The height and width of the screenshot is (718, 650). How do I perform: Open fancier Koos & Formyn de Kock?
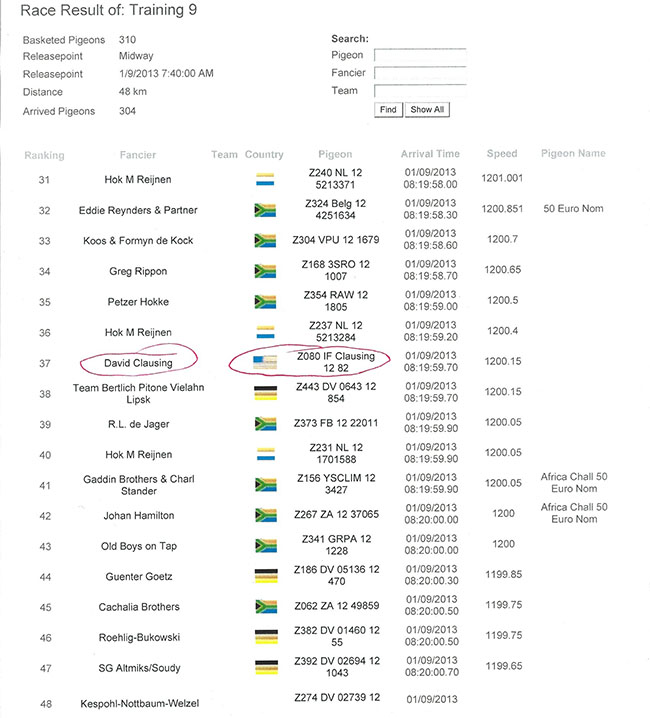(x=138, y=241)
